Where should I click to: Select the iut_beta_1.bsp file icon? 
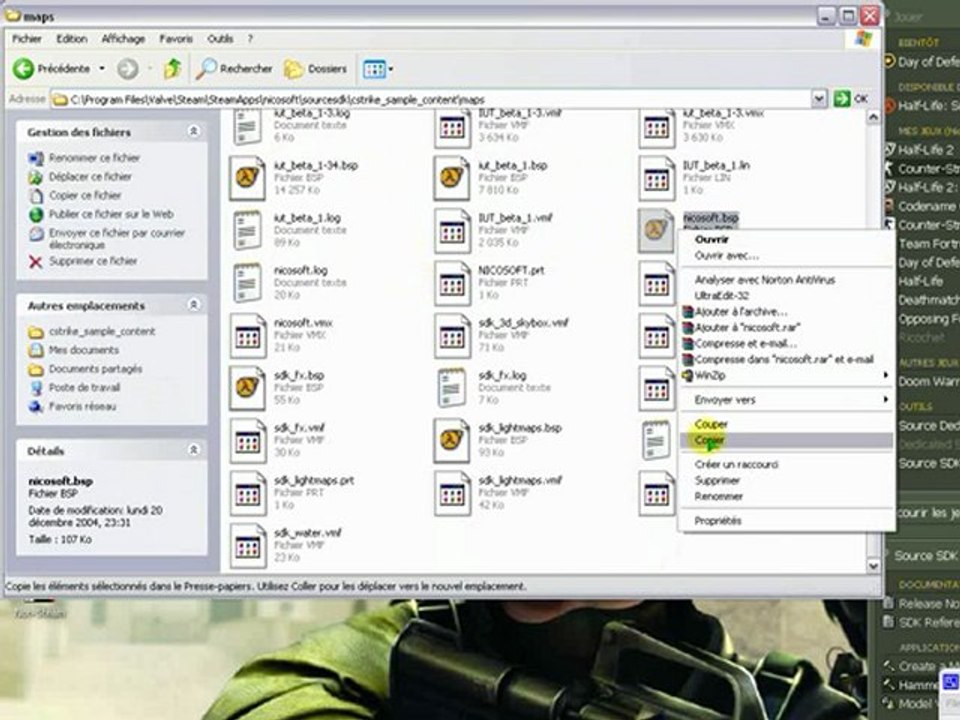coord(451,178)
